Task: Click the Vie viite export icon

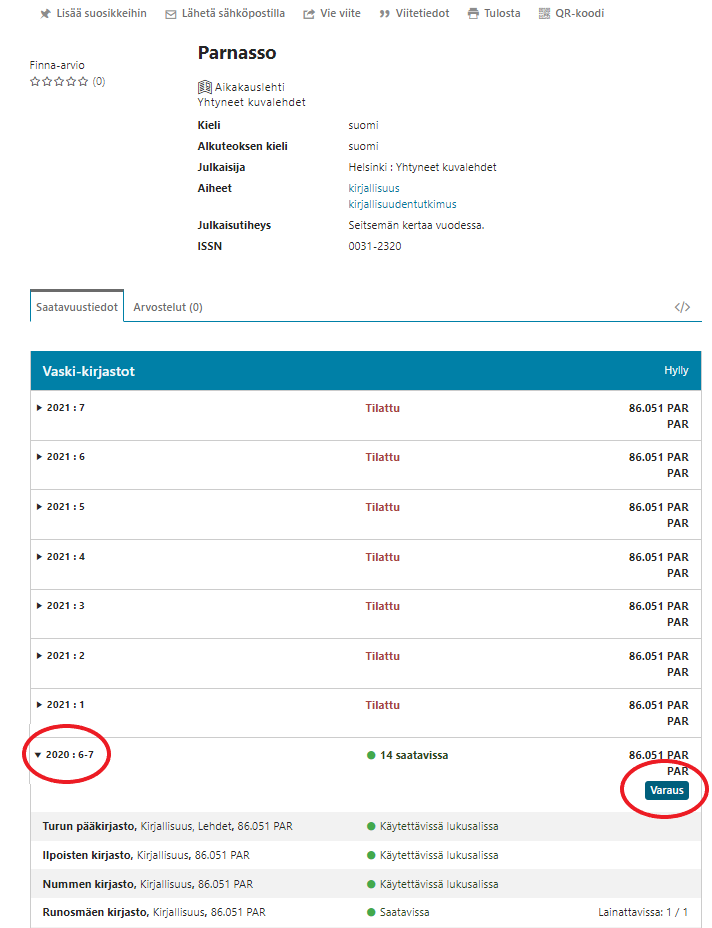Action: [309, 14]
